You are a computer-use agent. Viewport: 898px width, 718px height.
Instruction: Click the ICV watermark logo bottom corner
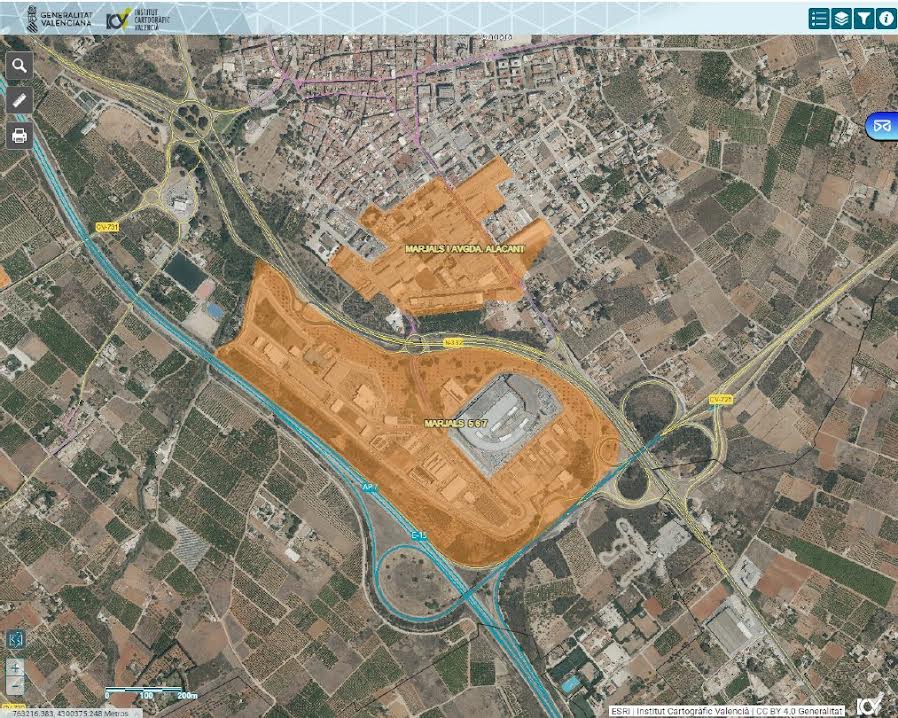pos(871,703)
